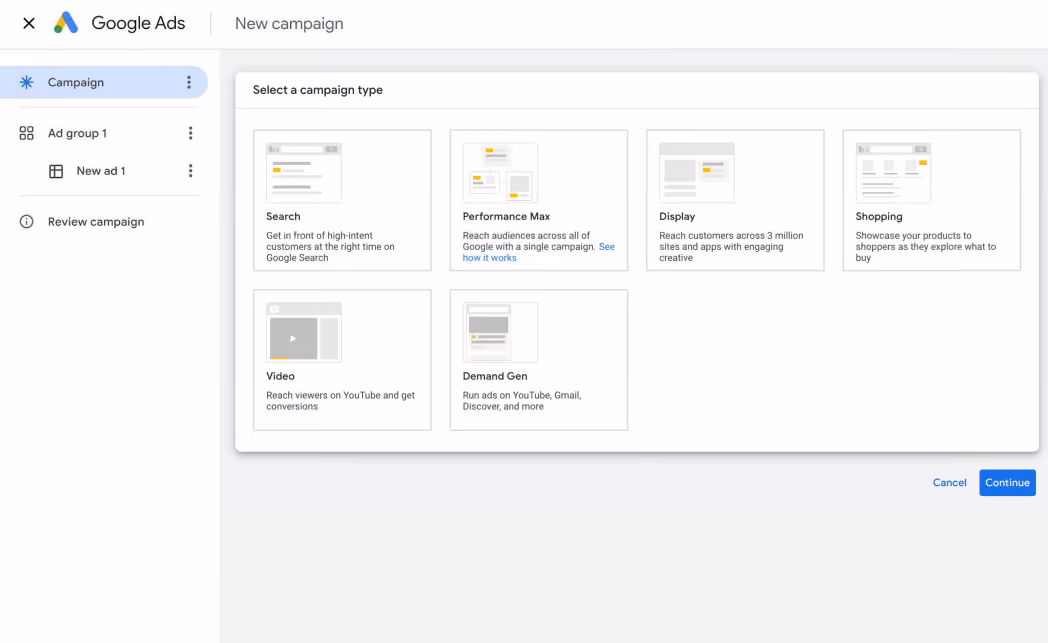Image resolution: width=1048 pixels, height=643 pixels.
Task: Click the 'Select a campaign type' heading
Action: [317, 90]
